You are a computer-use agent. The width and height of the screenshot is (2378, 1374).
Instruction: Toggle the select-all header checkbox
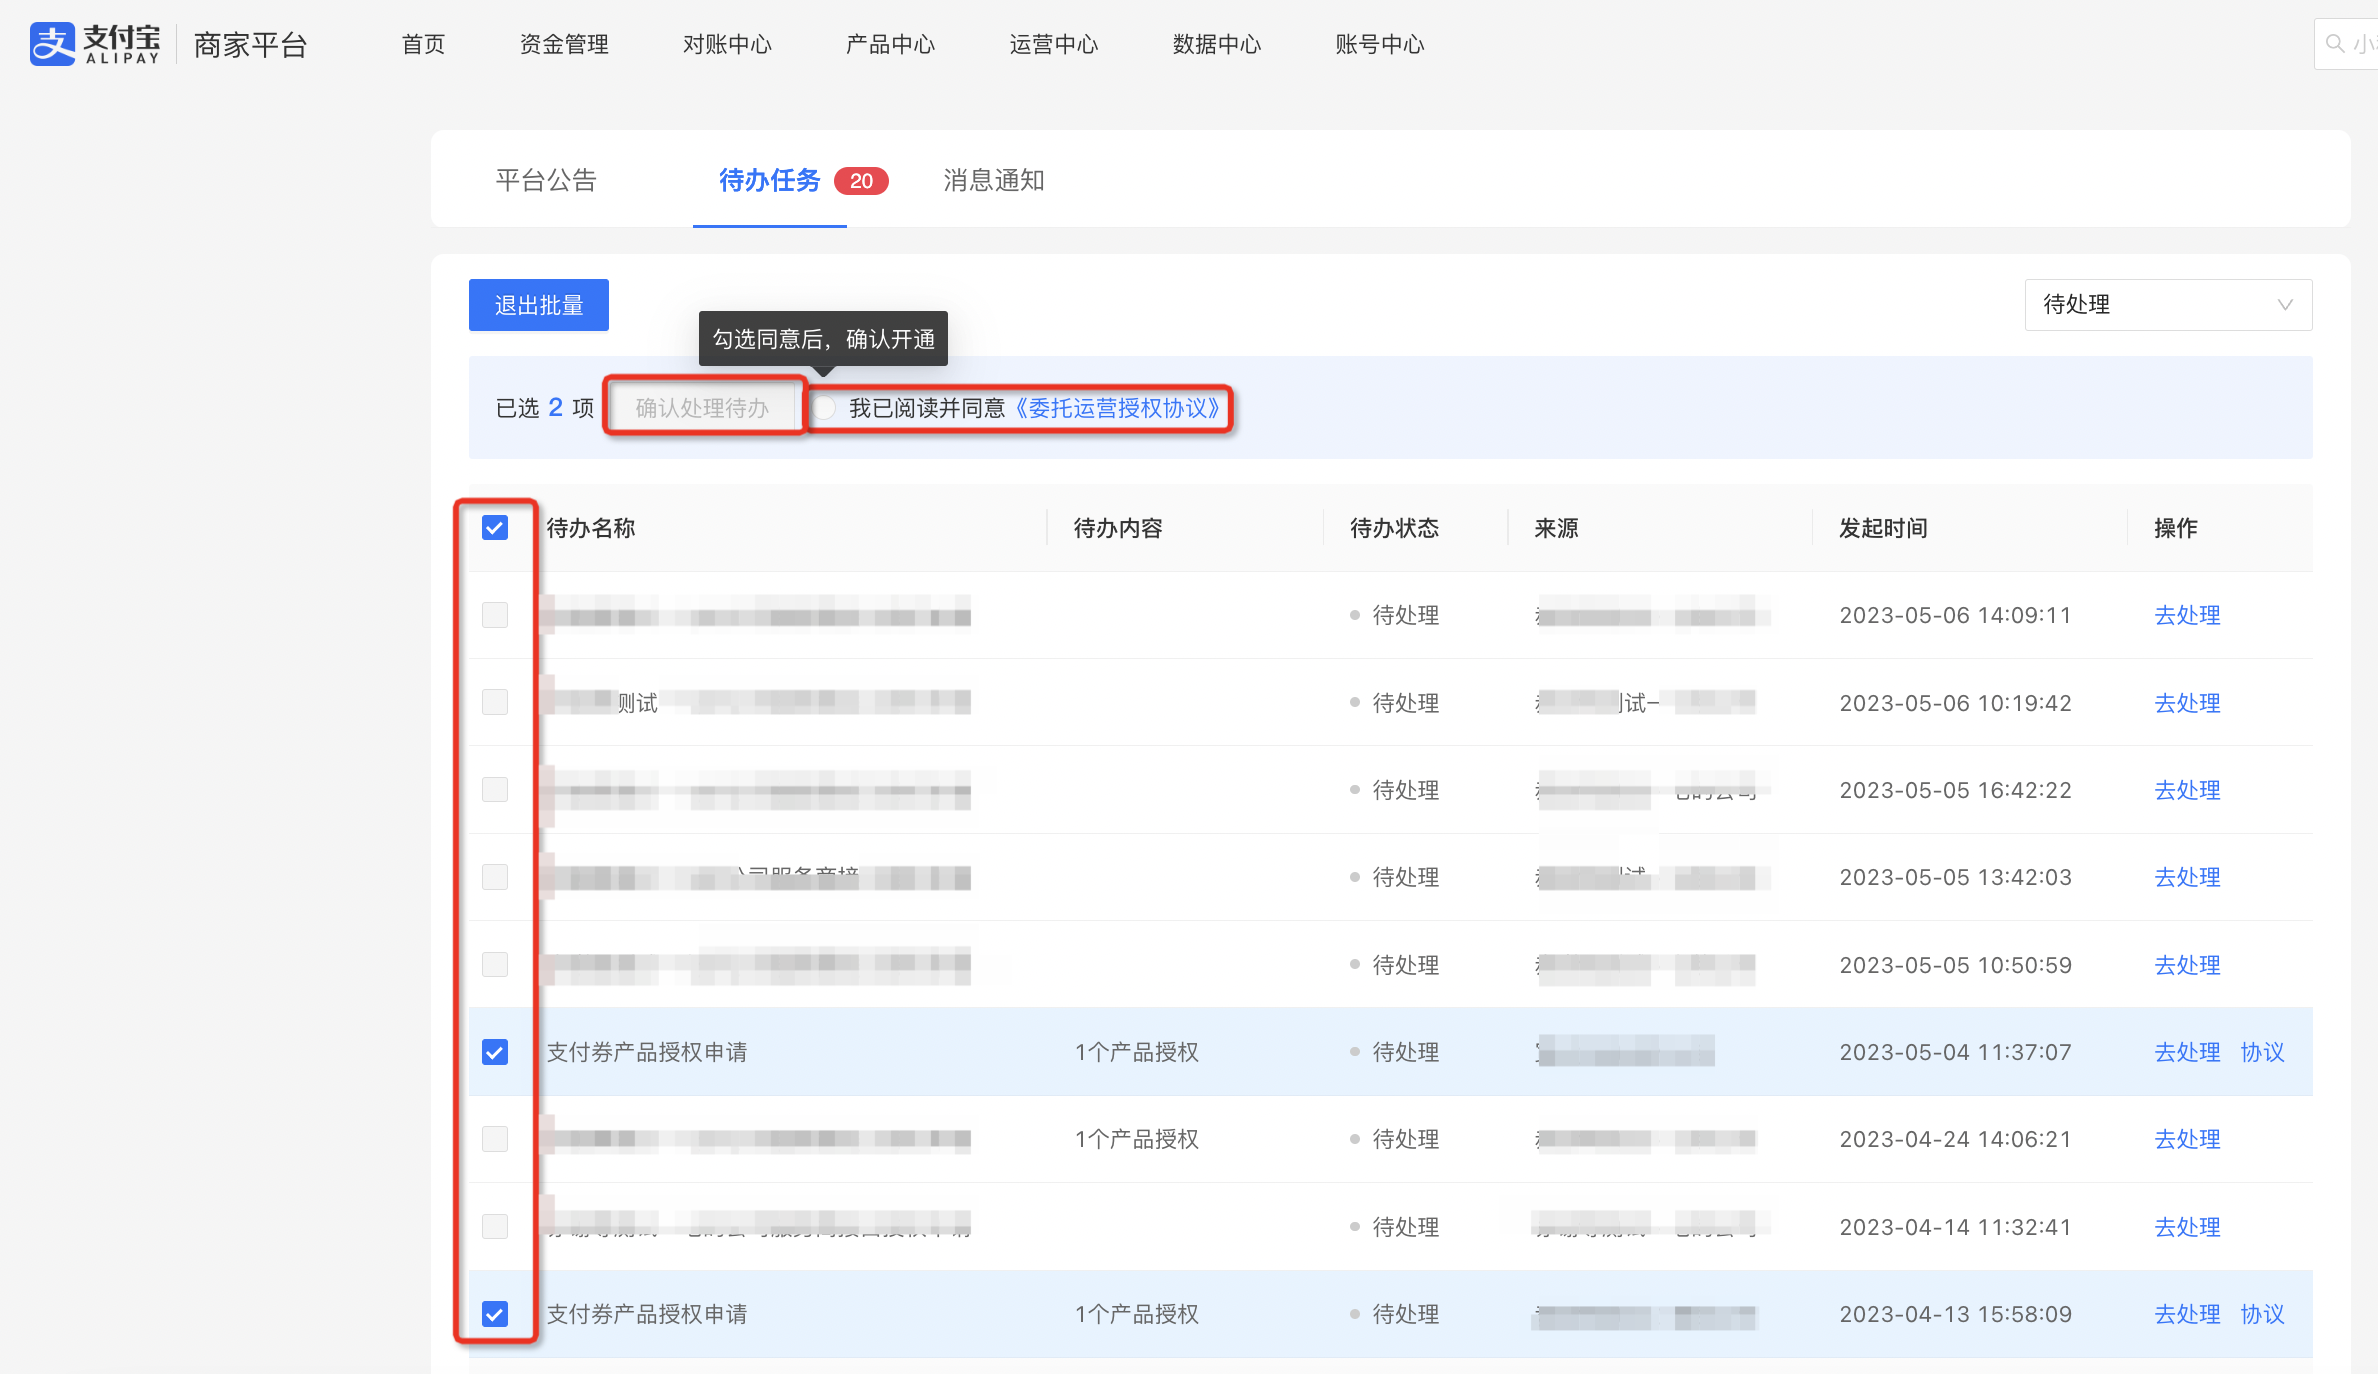pyautogui.click(x=495, y=528)
